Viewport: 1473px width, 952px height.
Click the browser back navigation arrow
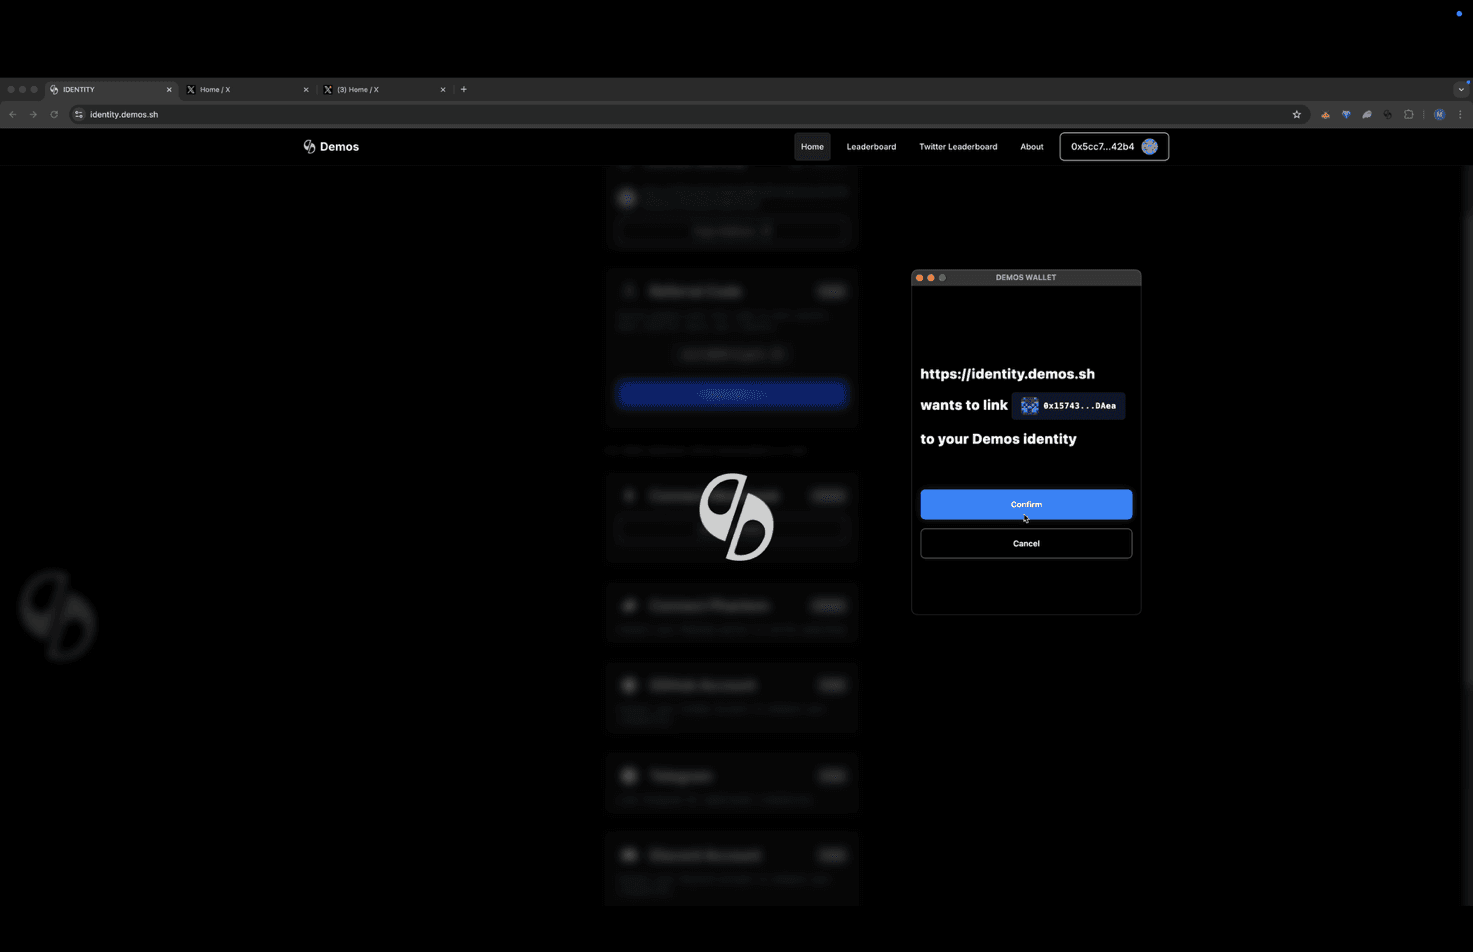[x=12, y=114]
